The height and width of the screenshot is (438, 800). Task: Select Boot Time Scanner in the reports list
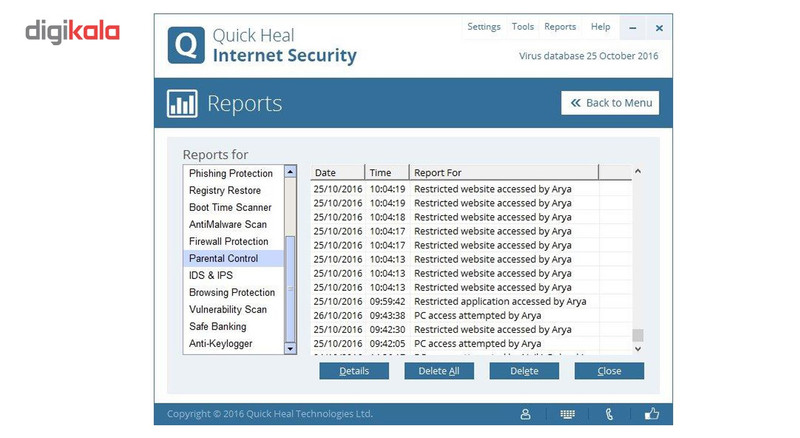tap(233, 207)
